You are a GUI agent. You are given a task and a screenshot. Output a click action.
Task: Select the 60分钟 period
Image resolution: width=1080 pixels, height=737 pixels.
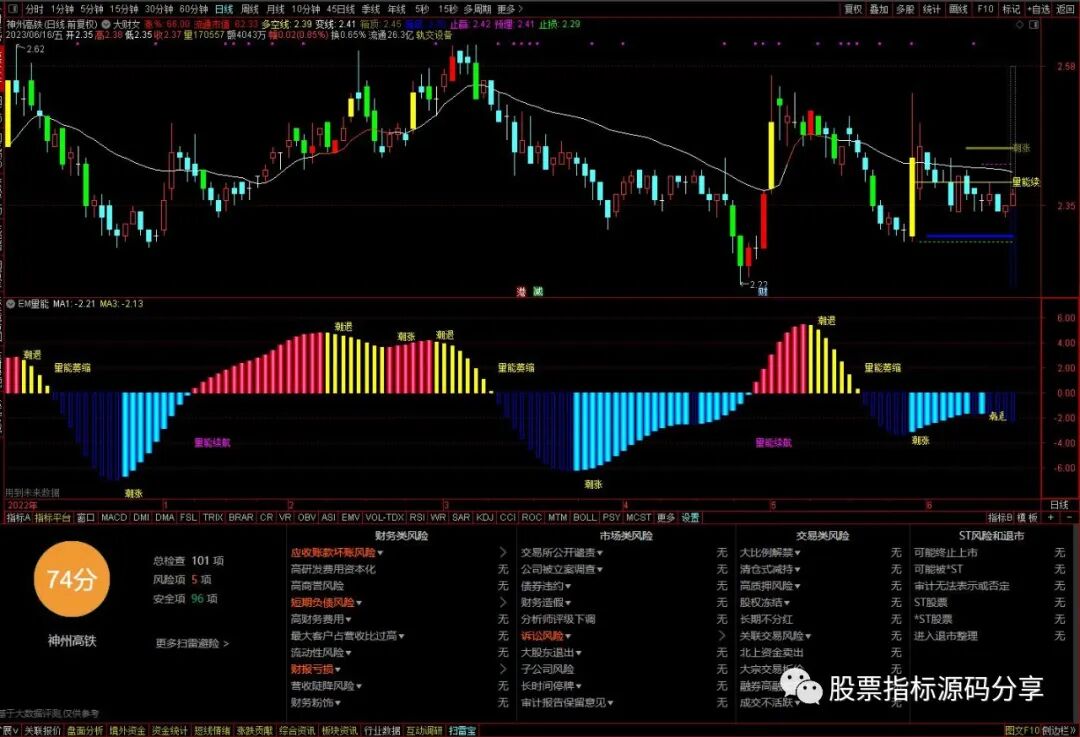click(194, 9)
